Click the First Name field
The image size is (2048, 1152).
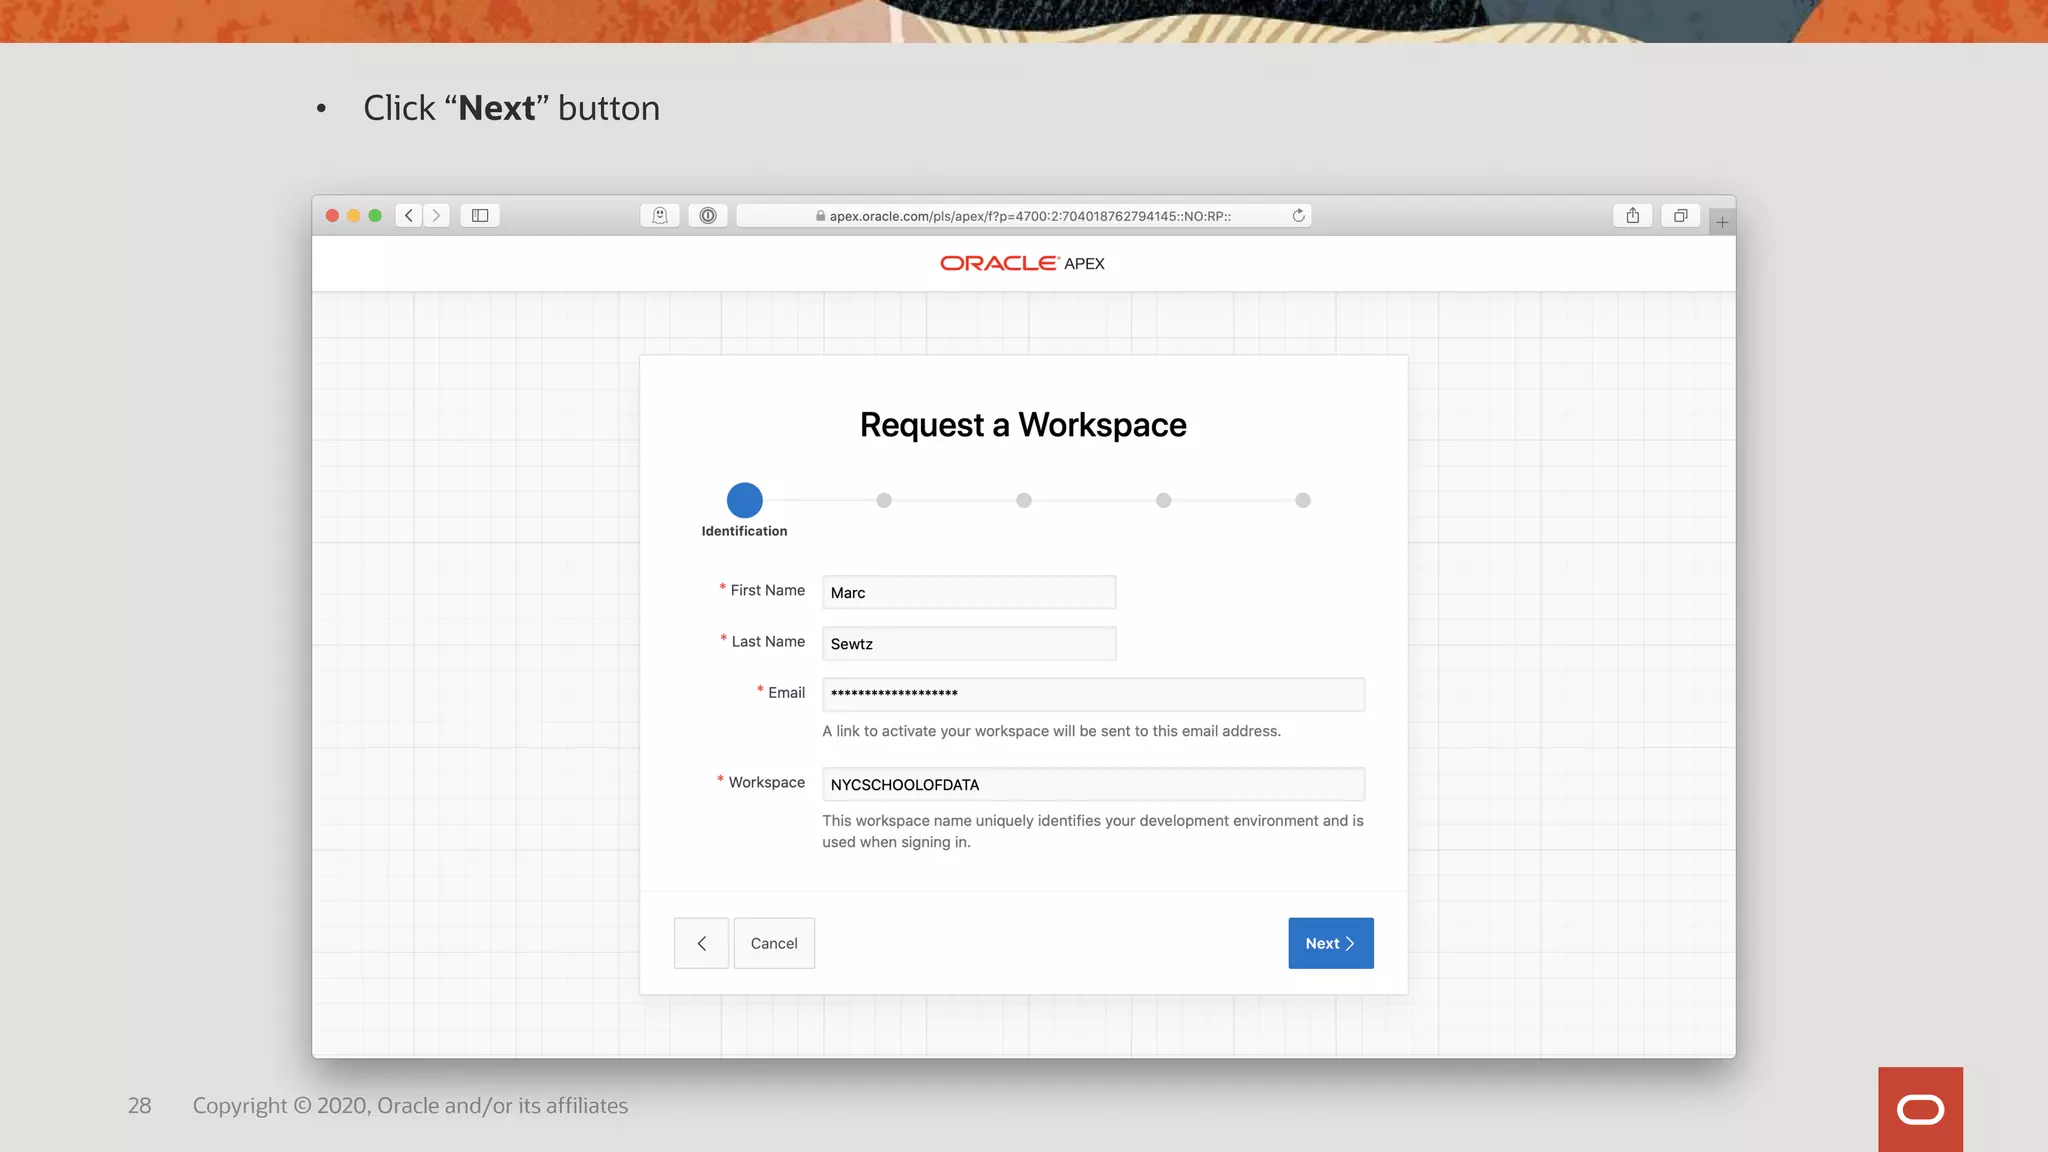[969, 592]
